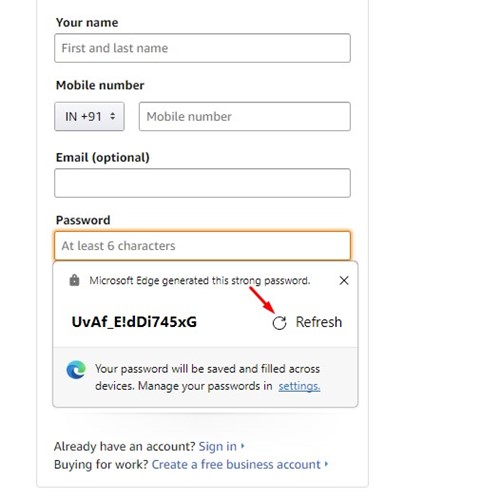Follow the Sign in link

(x=218, y=446)
